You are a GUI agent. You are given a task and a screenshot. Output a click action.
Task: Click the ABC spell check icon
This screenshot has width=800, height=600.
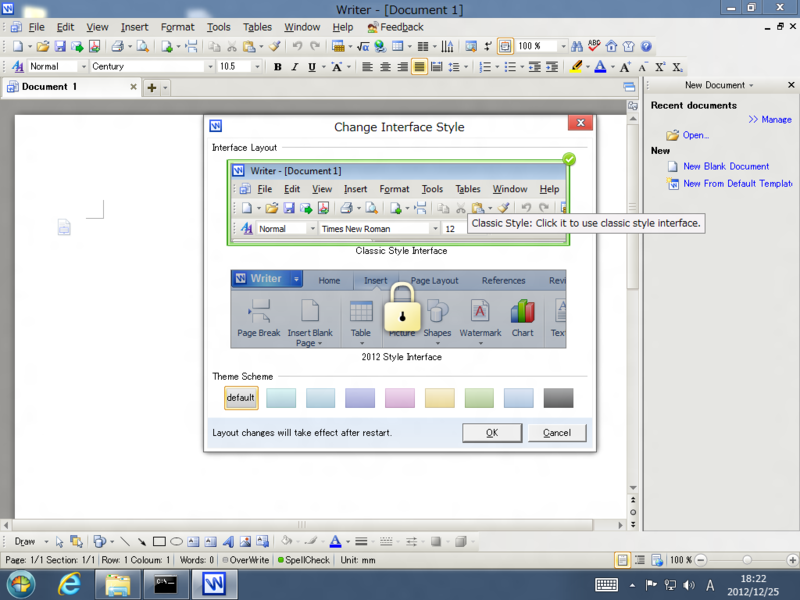tap(594, 46)
